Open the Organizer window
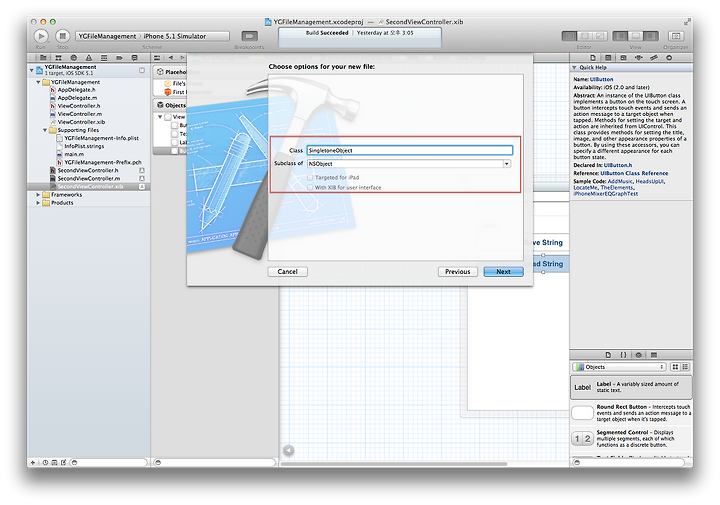 (x=675, y=36)
